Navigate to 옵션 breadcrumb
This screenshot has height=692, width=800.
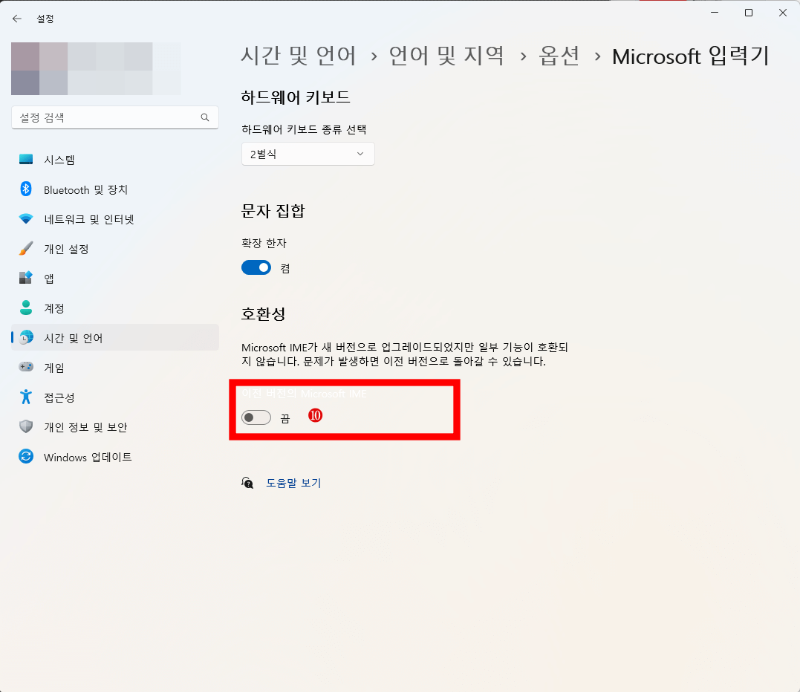560,56
